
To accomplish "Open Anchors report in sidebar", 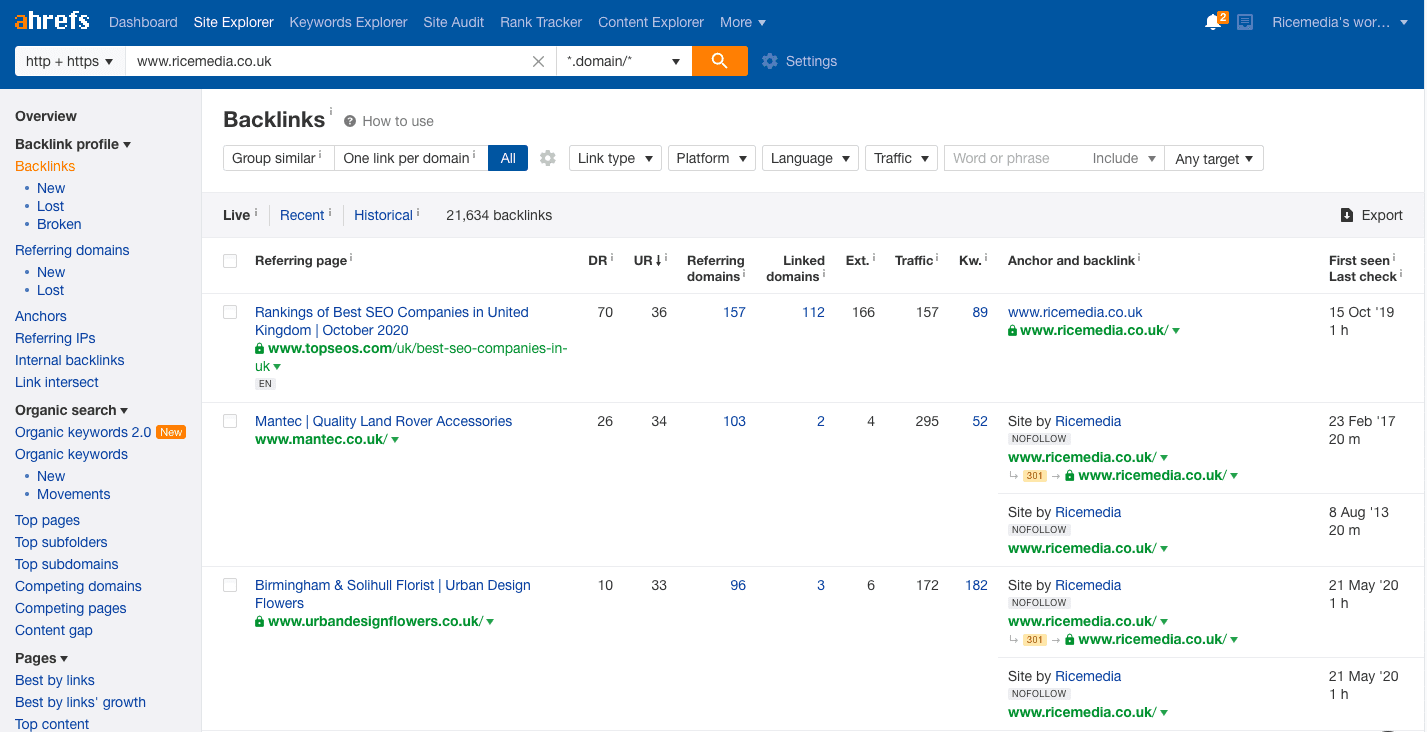I will (41, 316).
